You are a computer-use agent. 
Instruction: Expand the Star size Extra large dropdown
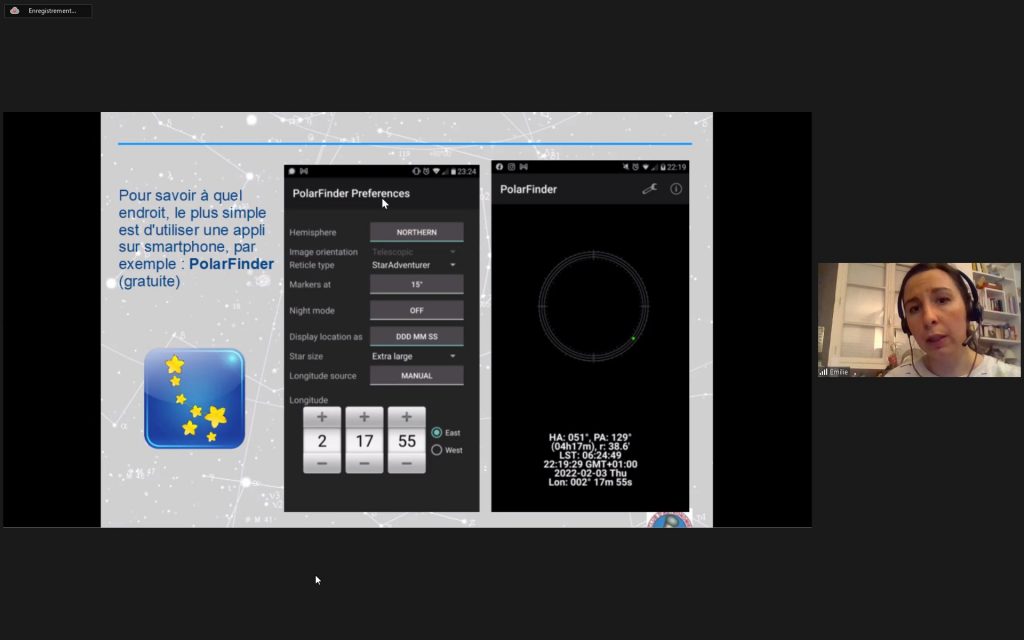(x=414, y=357)
